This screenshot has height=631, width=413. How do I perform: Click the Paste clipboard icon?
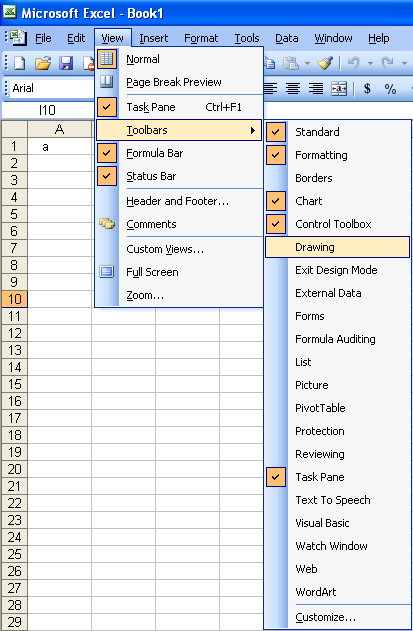click(291, 63)
